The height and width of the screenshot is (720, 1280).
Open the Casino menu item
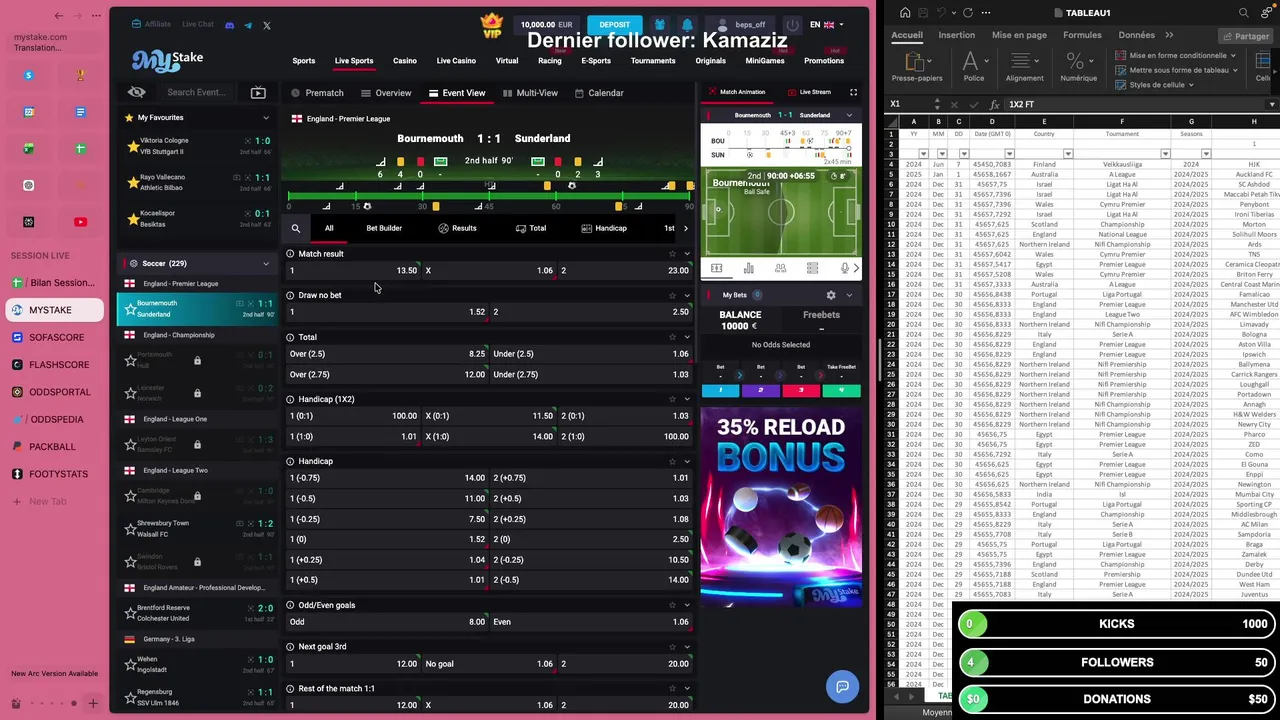[405, 61]
